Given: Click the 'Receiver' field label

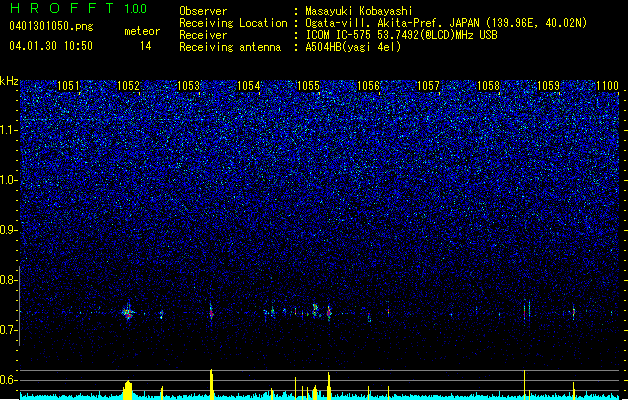Looking at the screenshot, I should click(203, 35).
